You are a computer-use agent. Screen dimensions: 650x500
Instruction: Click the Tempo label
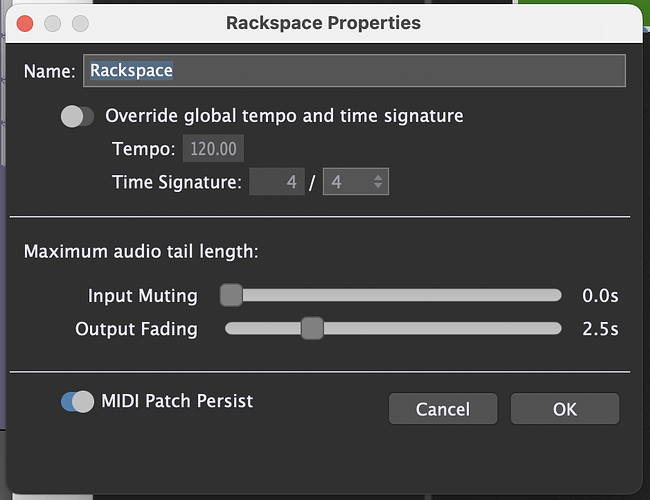click(x=144, y=149)
